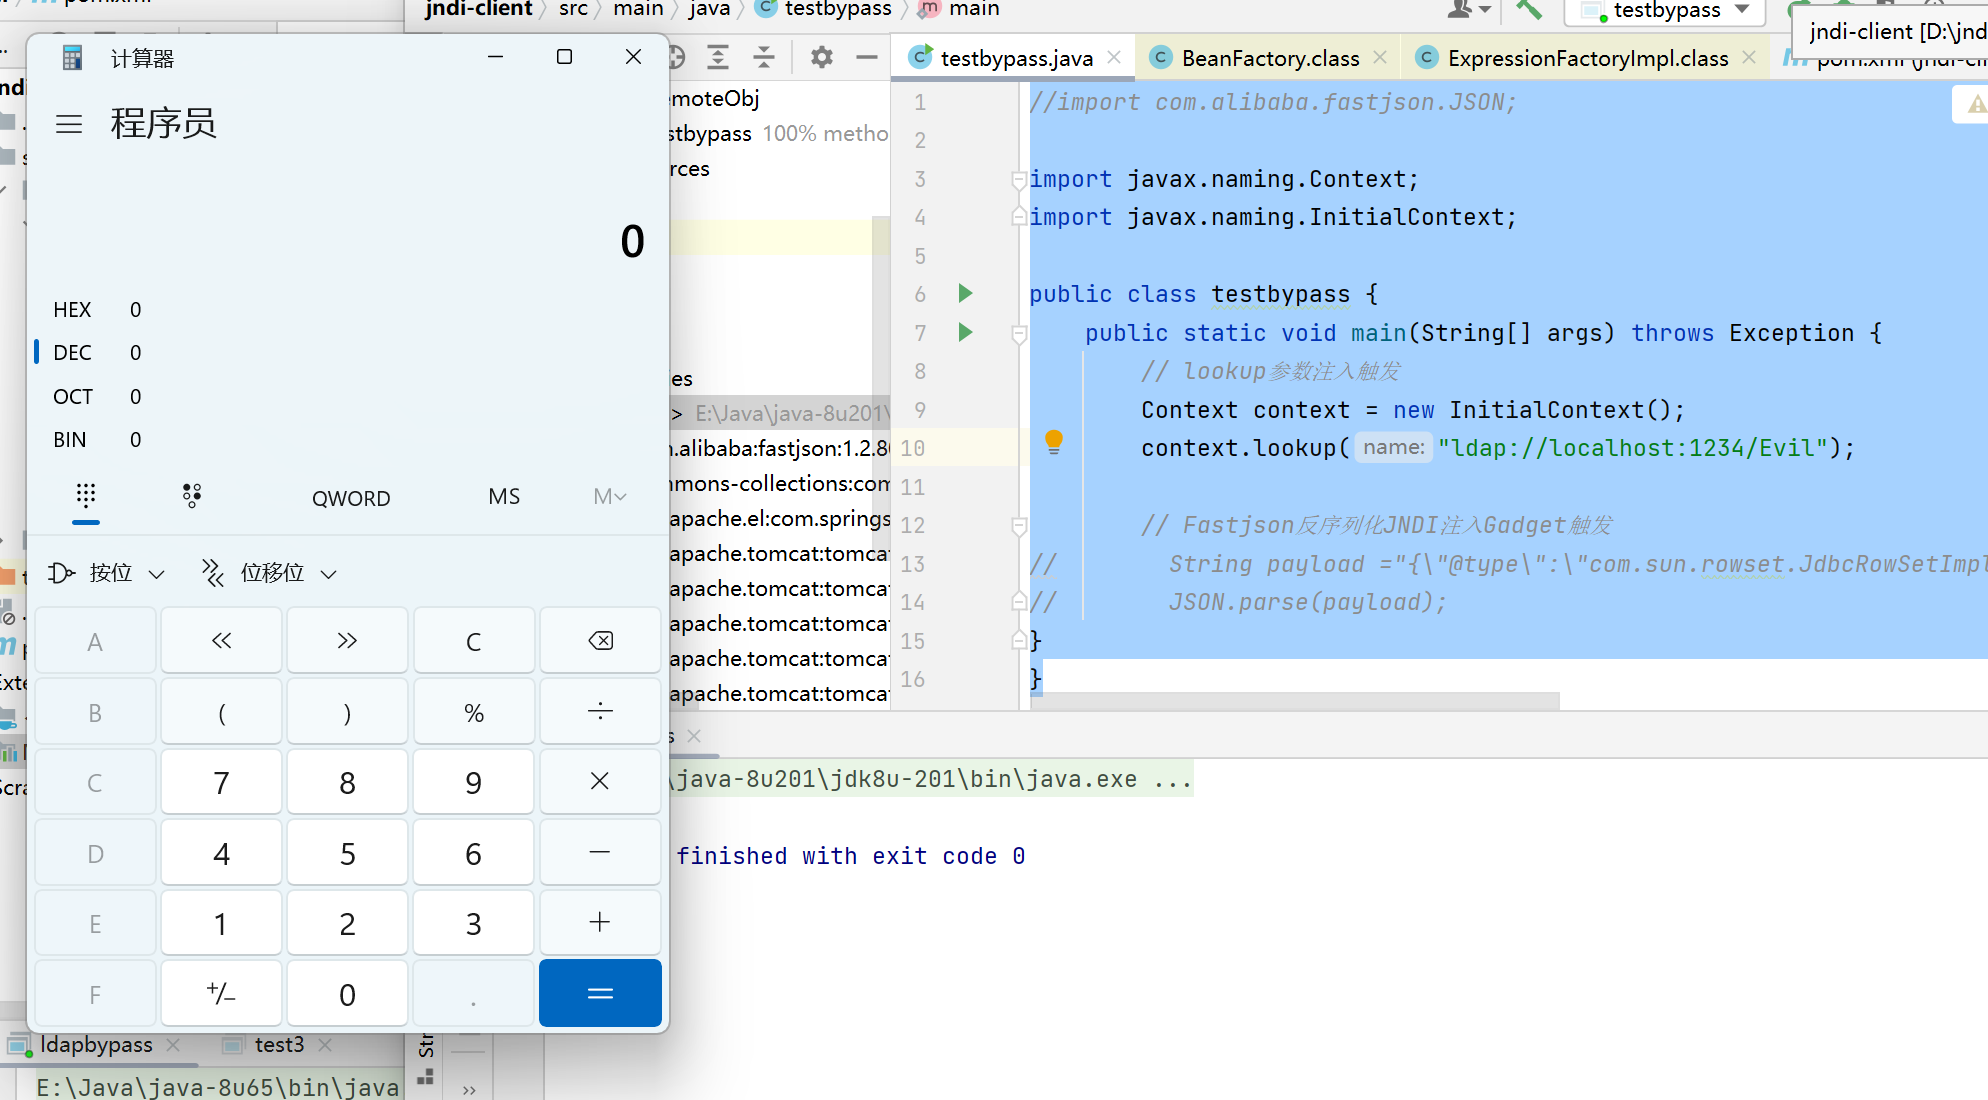Viewport: 1988px width, 1100px height.
Task: Click digit 5 on calculator keypad
Action: [347, 853]
